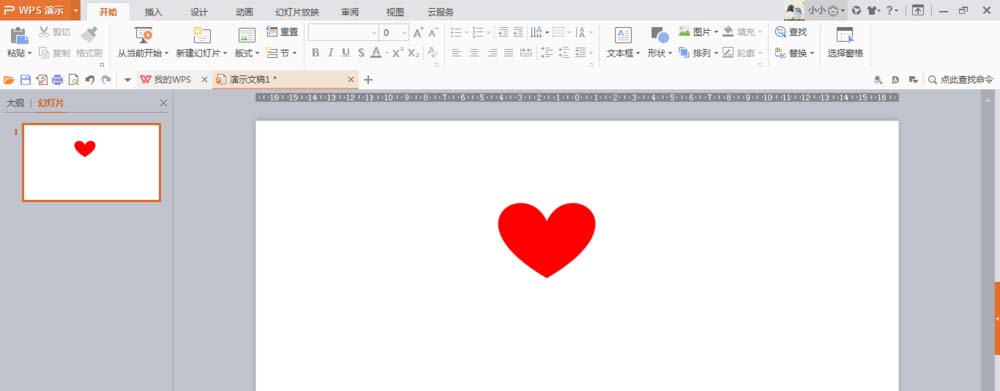The image size is (1000, 391).
Task: Open the font size dropdown arrow
Action: 404,33
